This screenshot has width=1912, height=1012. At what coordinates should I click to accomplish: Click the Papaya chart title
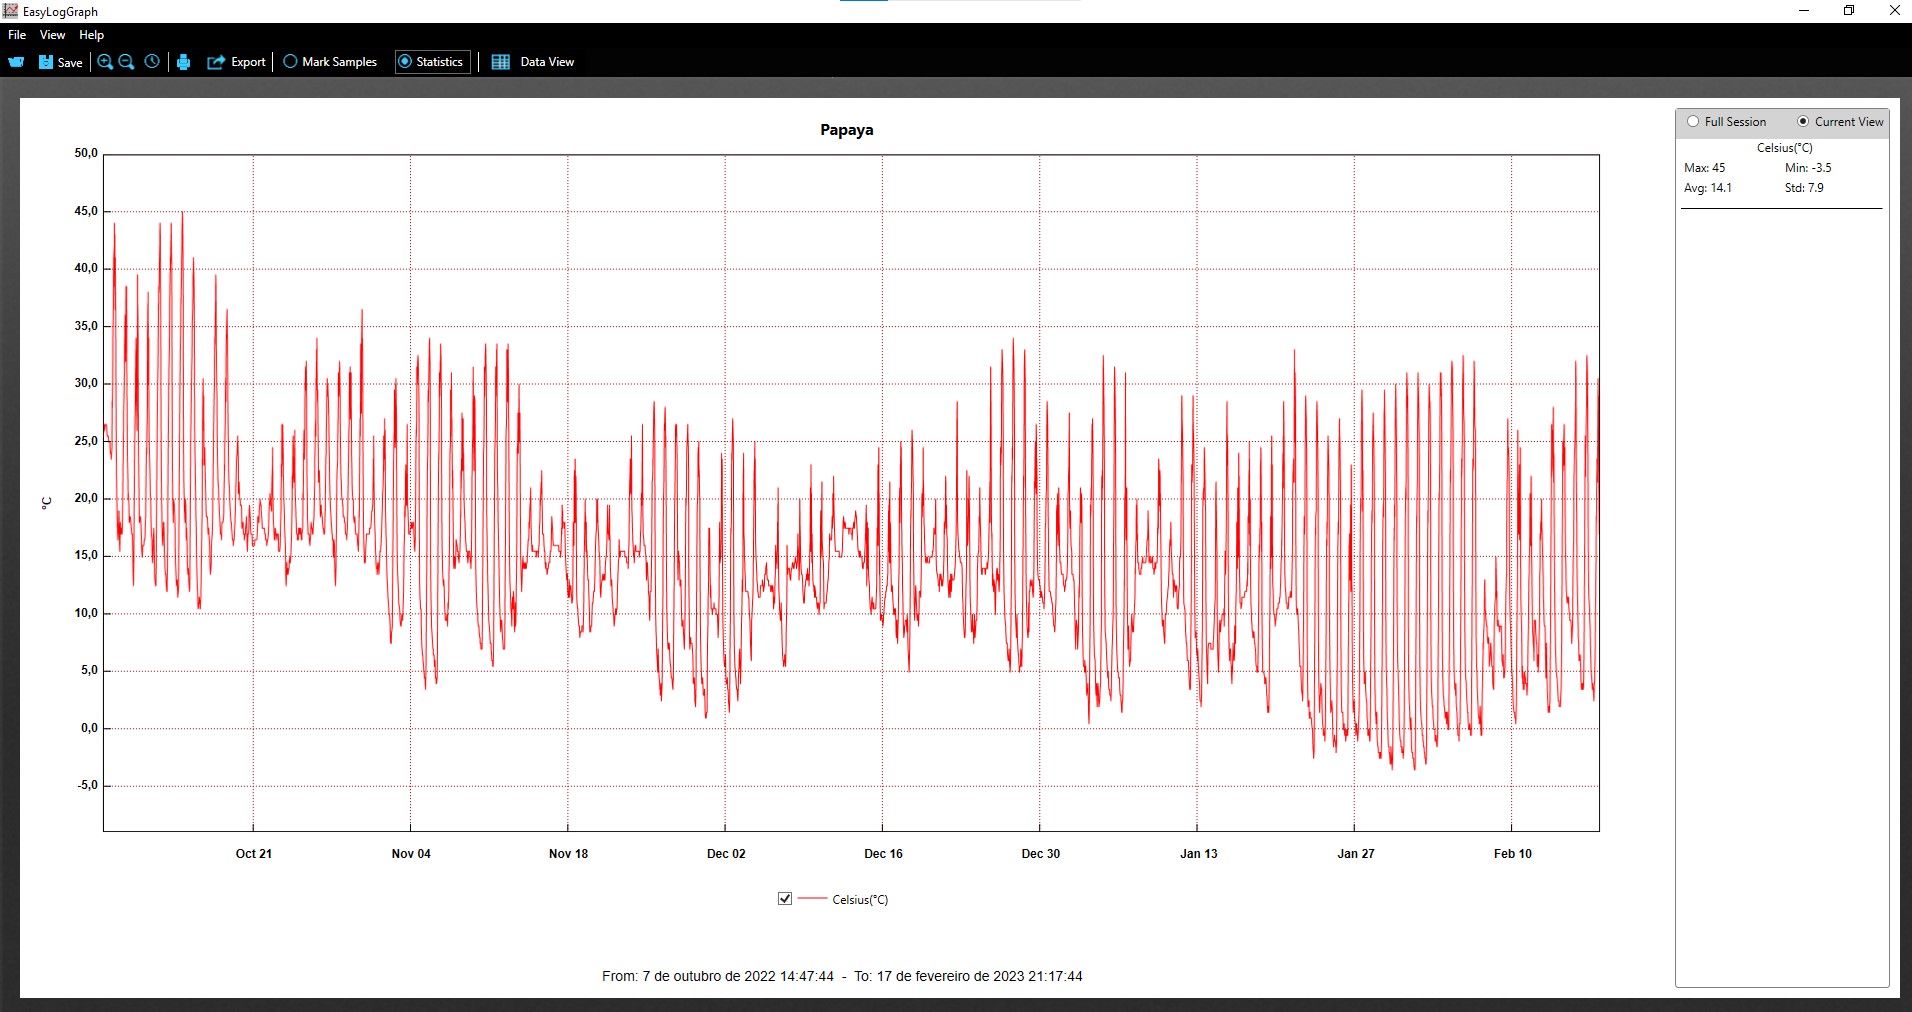(846, 130)
